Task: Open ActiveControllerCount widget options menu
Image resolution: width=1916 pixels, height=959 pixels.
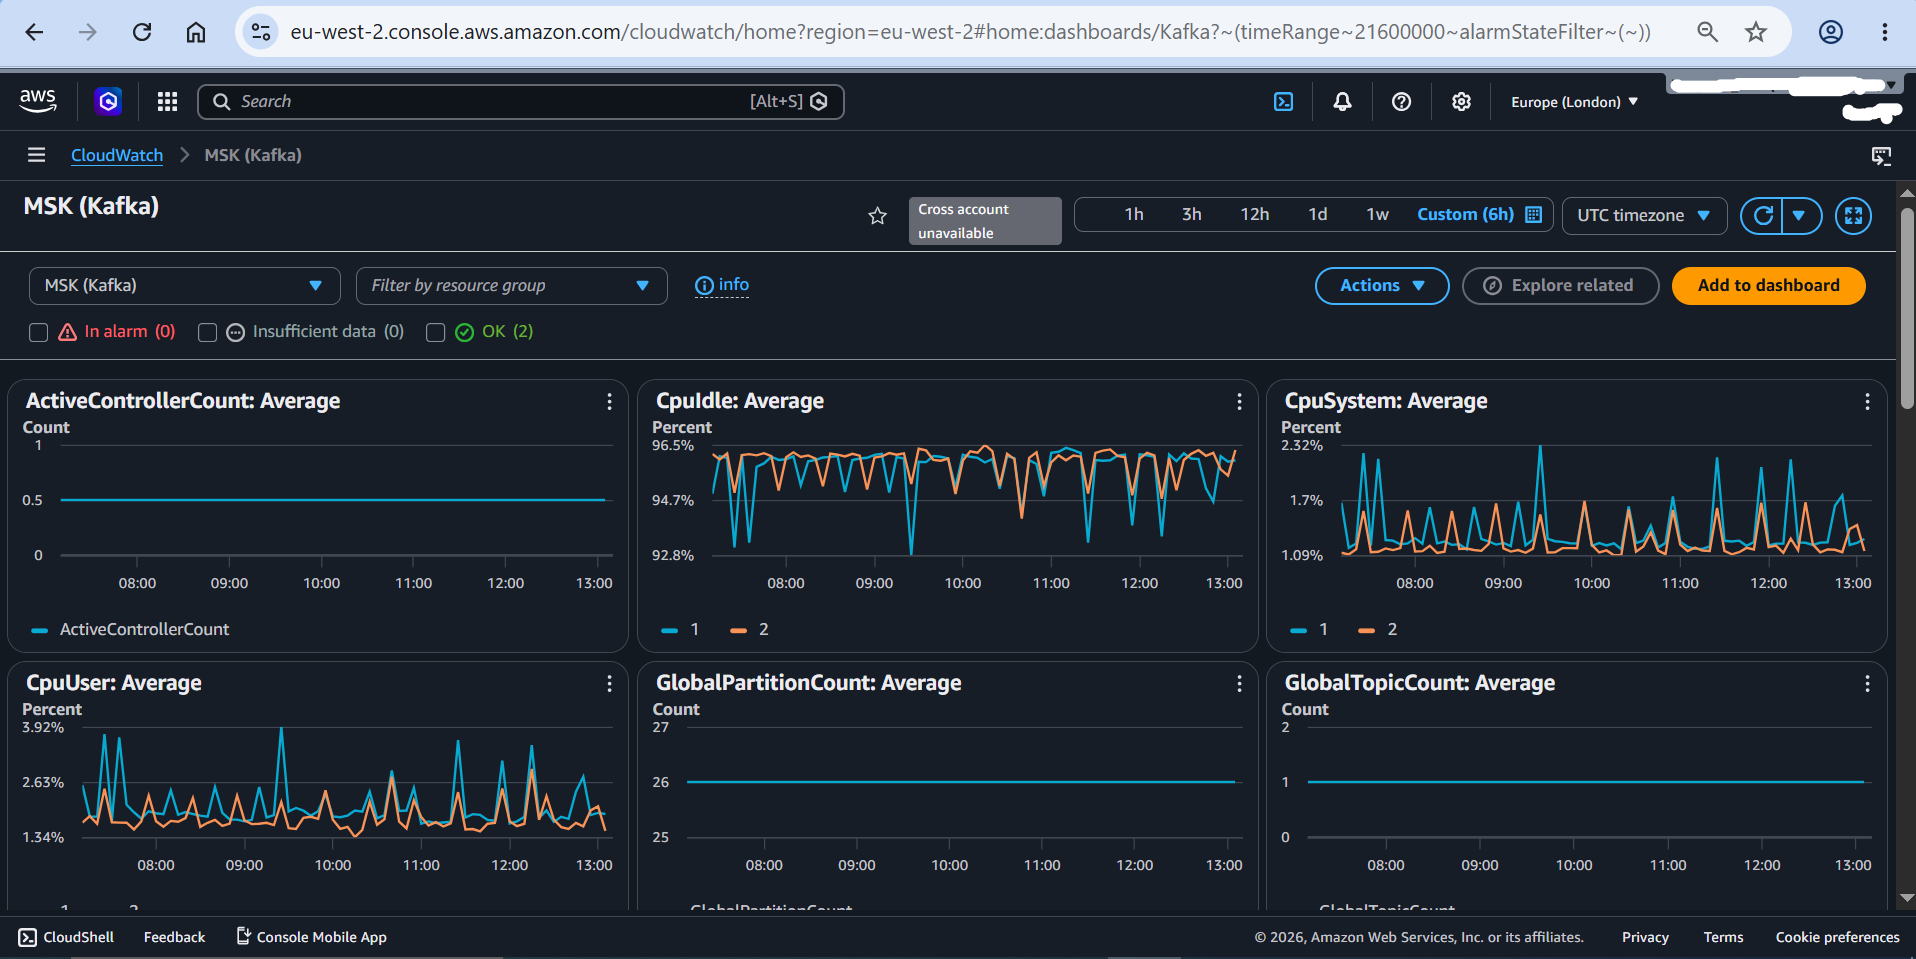Action: pos(609,401)
